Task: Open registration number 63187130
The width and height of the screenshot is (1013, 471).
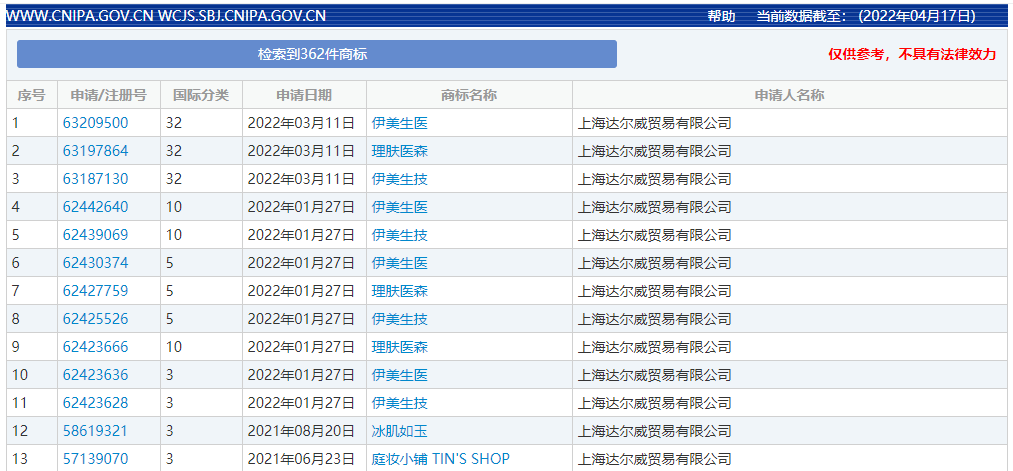Action: tap(96, 179)
